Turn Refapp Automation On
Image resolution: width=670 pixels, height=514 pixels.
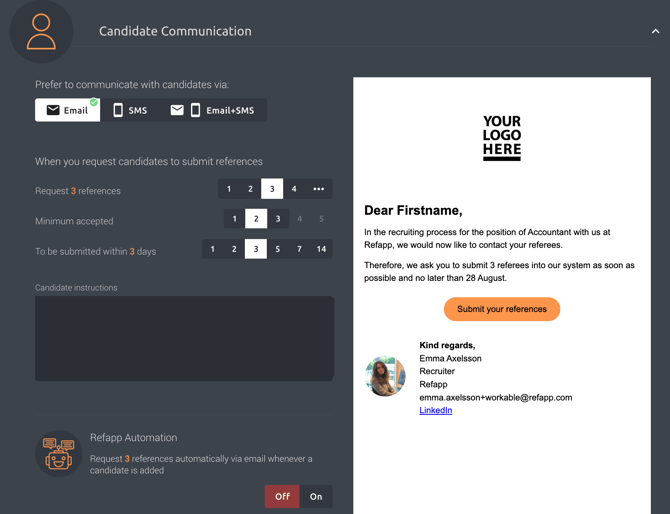click(x=316, y=496)
